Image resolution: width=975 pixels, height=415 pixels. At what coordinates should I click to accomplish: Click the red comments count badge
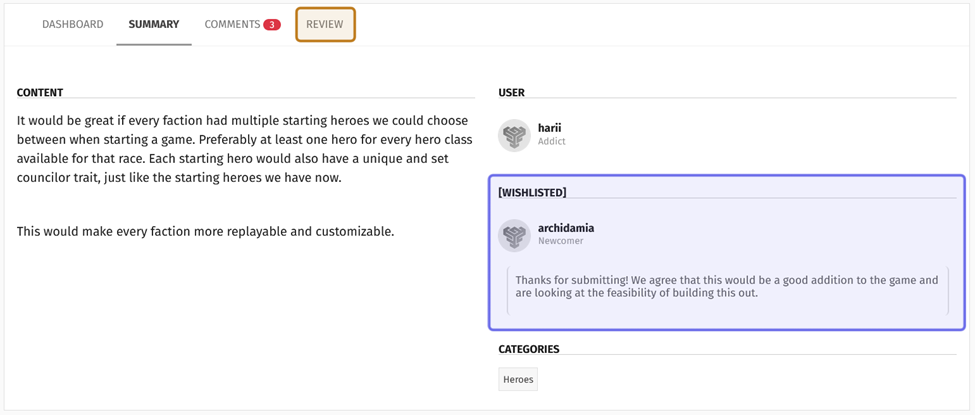click(x=272, y=25)
